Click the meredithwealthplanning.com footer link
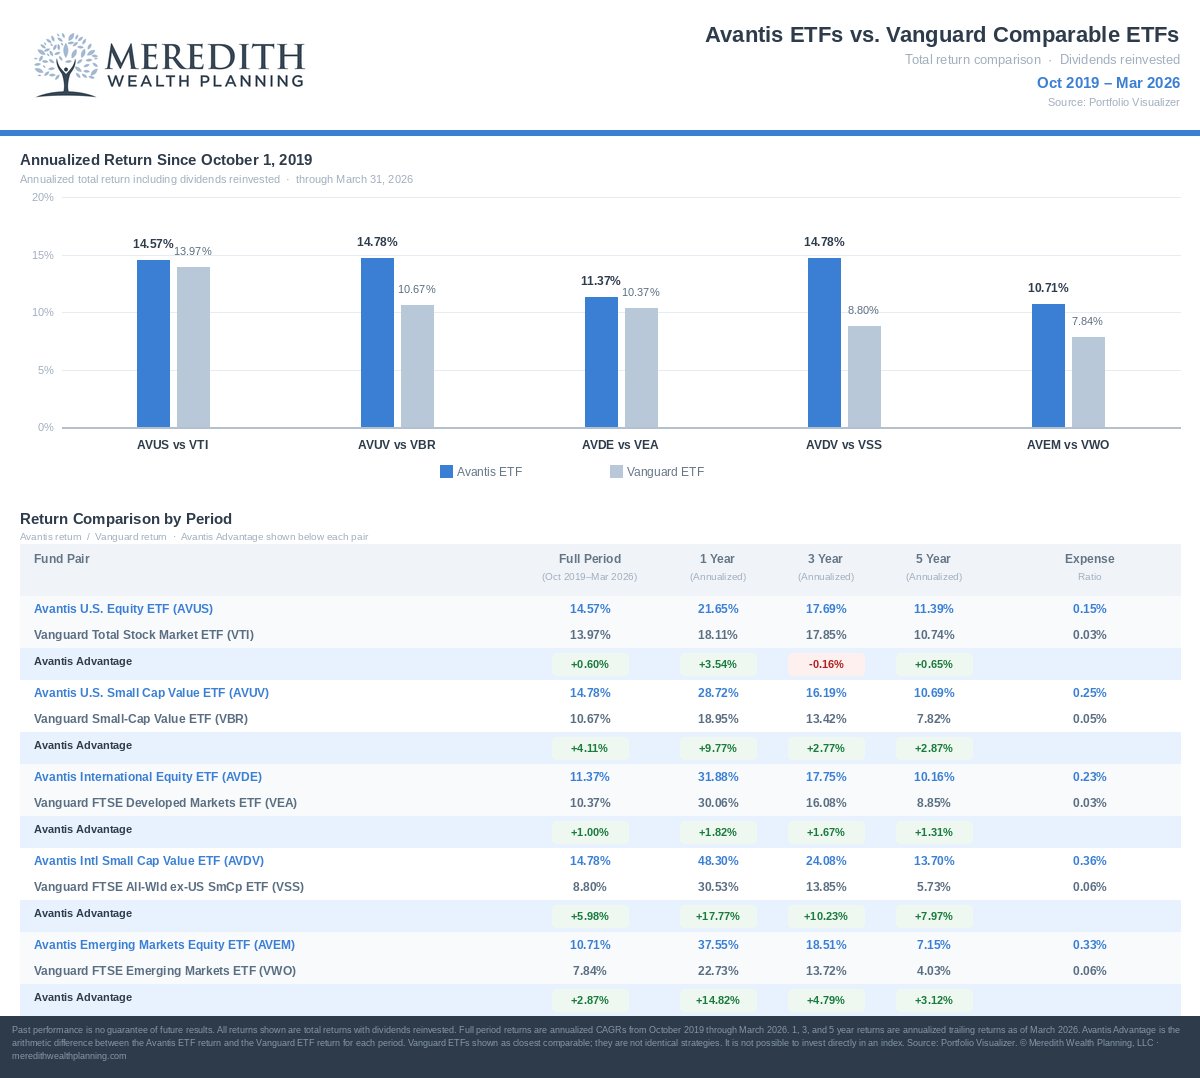This screenshot has height=1078, width=1200. (x=69, y=1056)
